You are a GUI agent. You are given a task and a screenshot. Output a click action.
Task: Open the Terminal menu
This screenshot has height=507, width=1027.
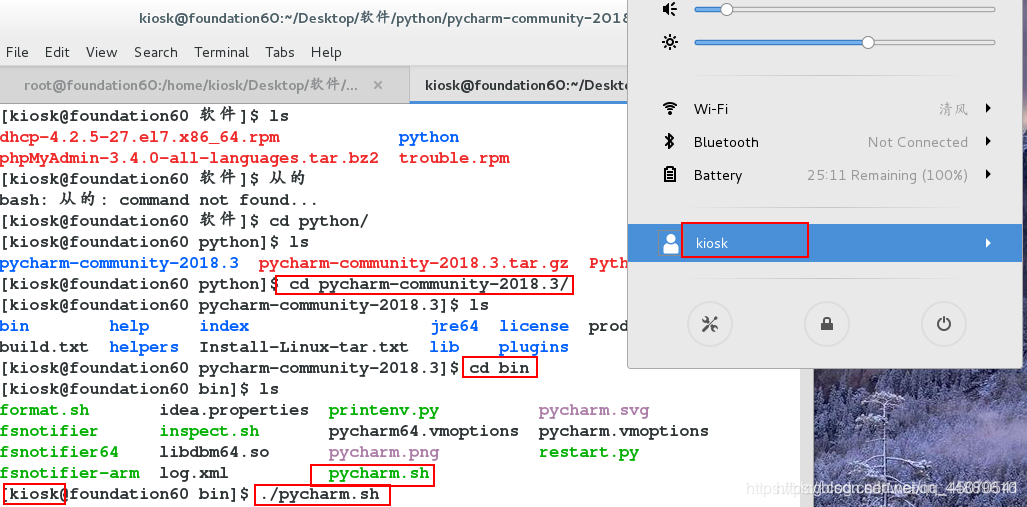pyautogui.click(x=221, y=52)
